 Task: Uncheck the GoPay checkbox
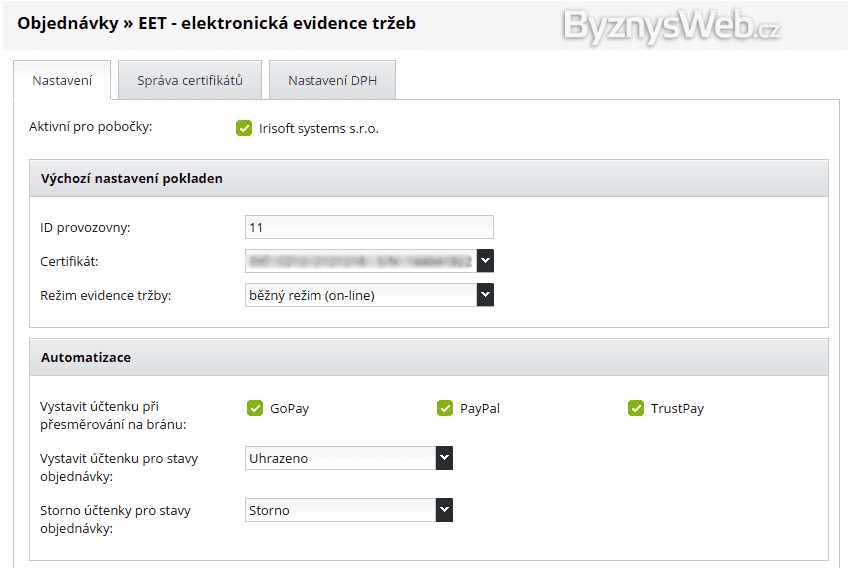coord(255,408)
